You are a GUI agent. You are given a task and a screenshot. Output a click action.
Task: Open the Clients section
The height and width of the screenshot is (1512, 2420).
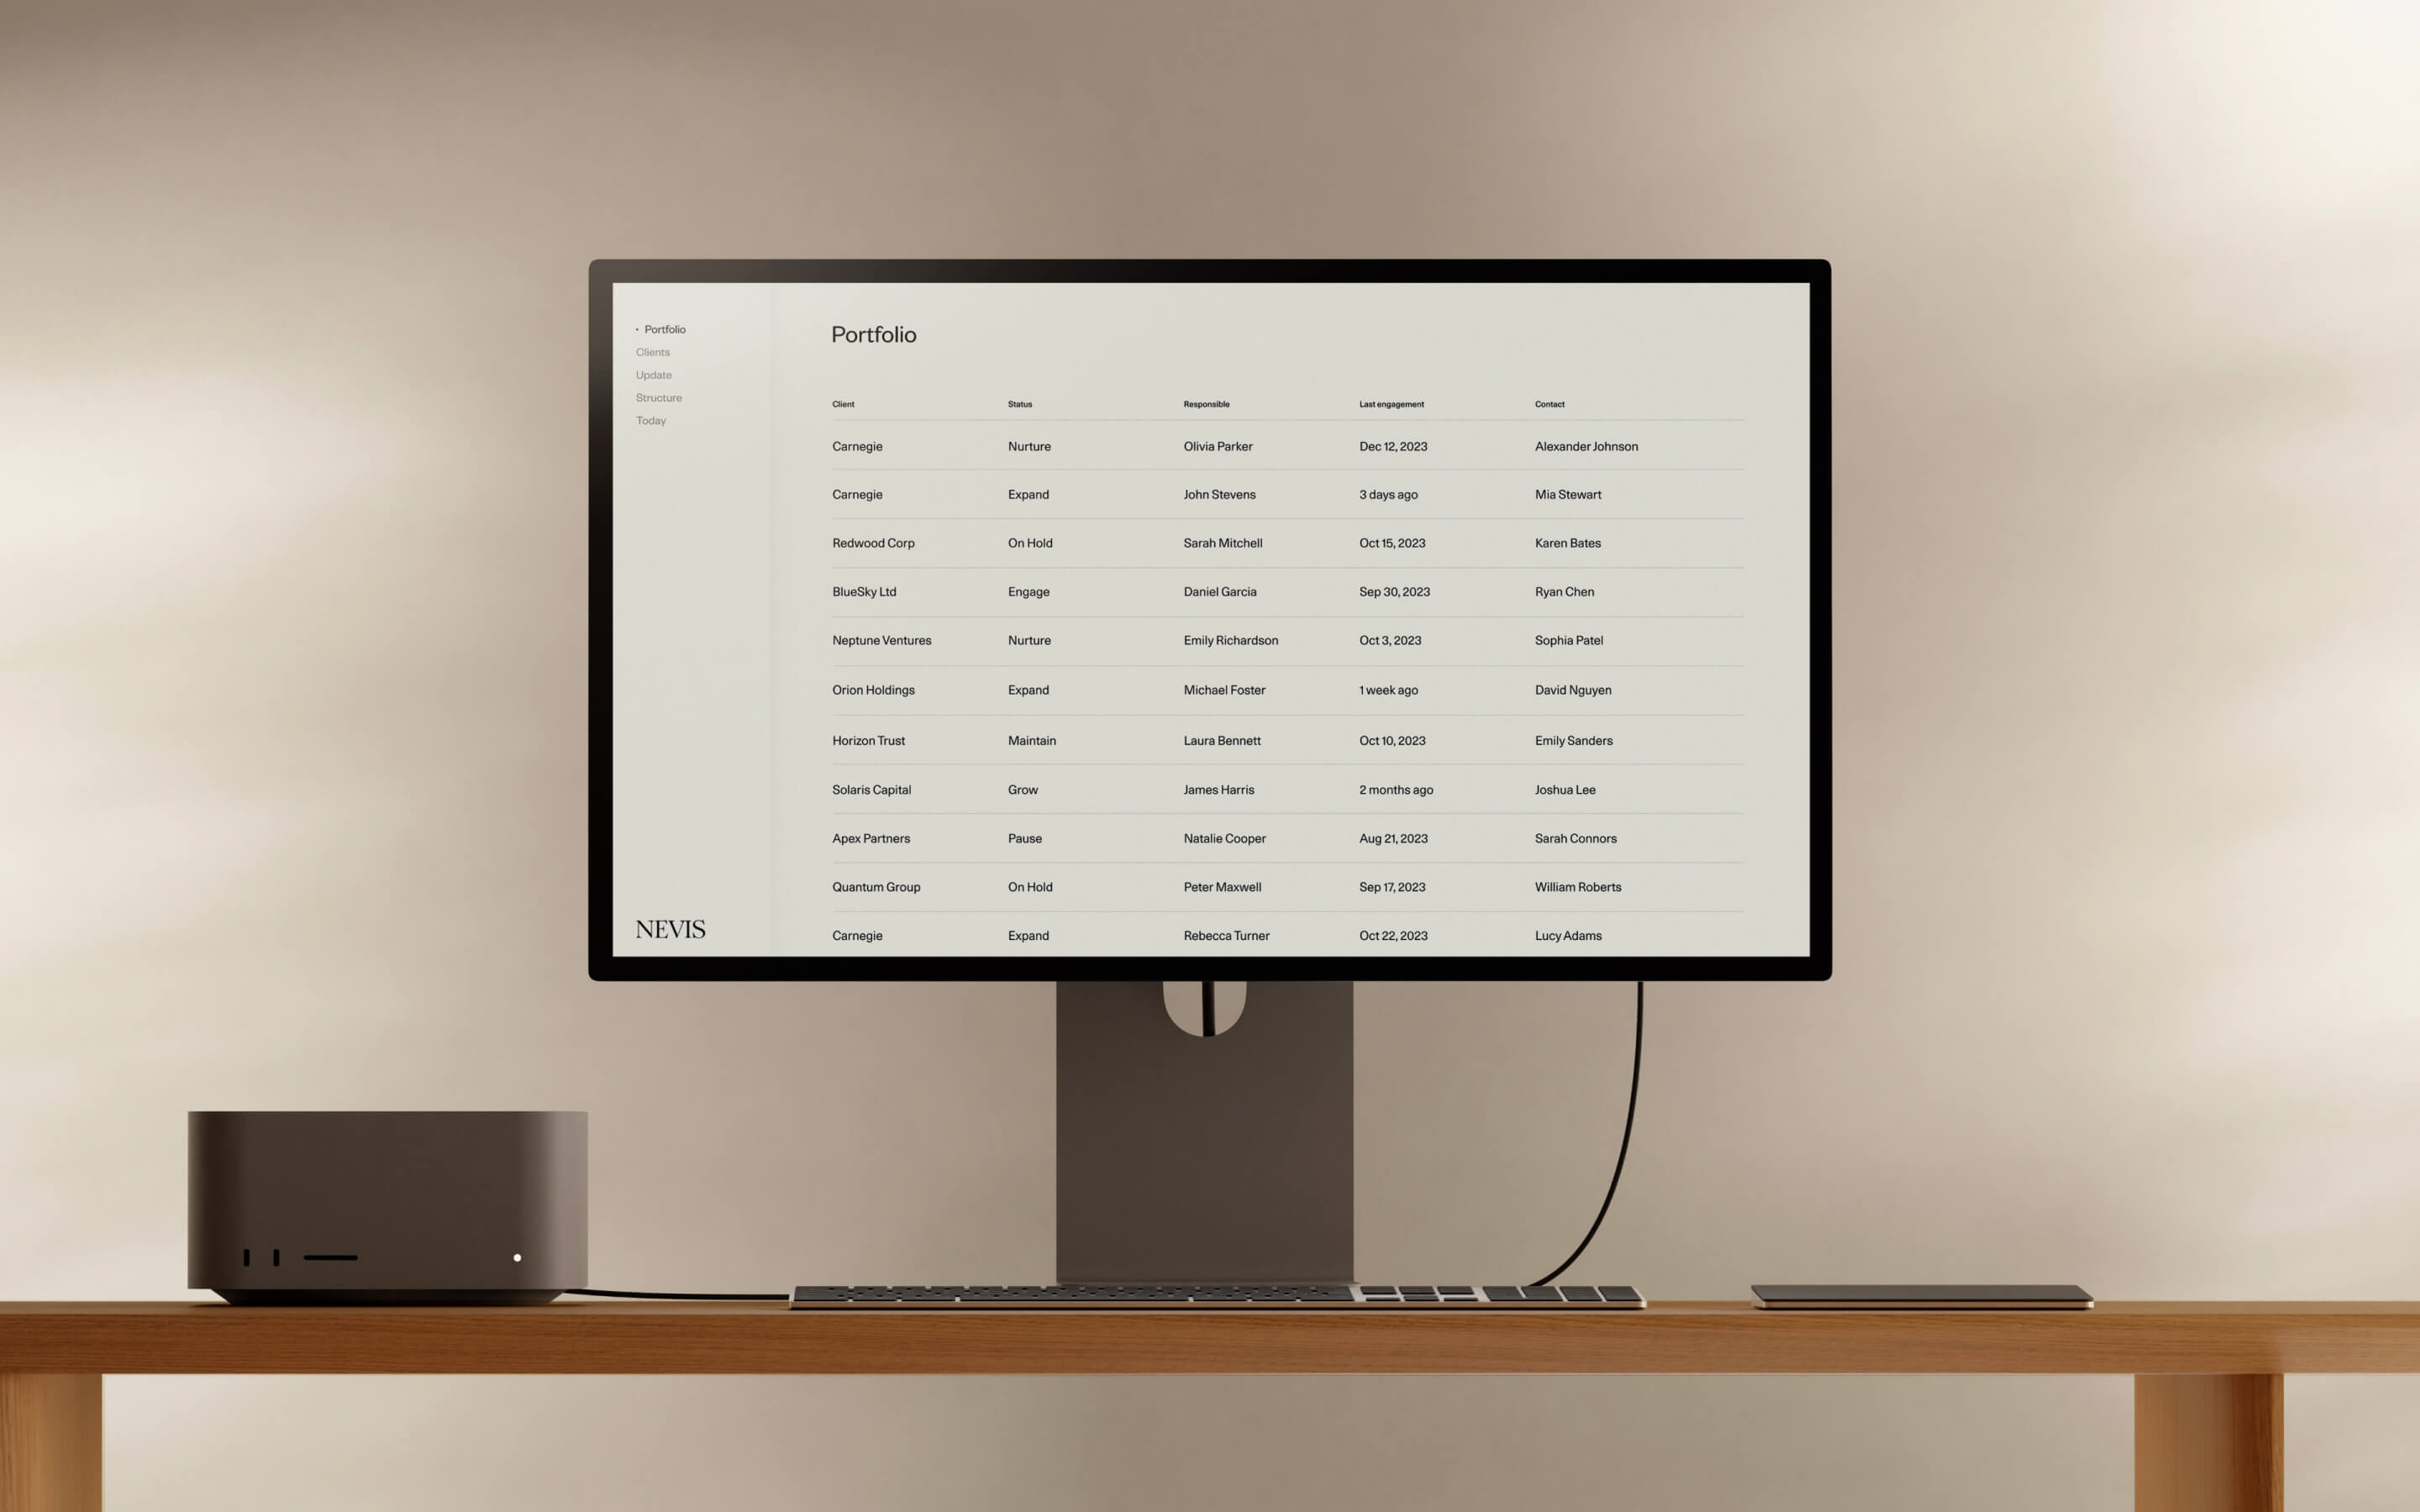click(x=654, y=352)
